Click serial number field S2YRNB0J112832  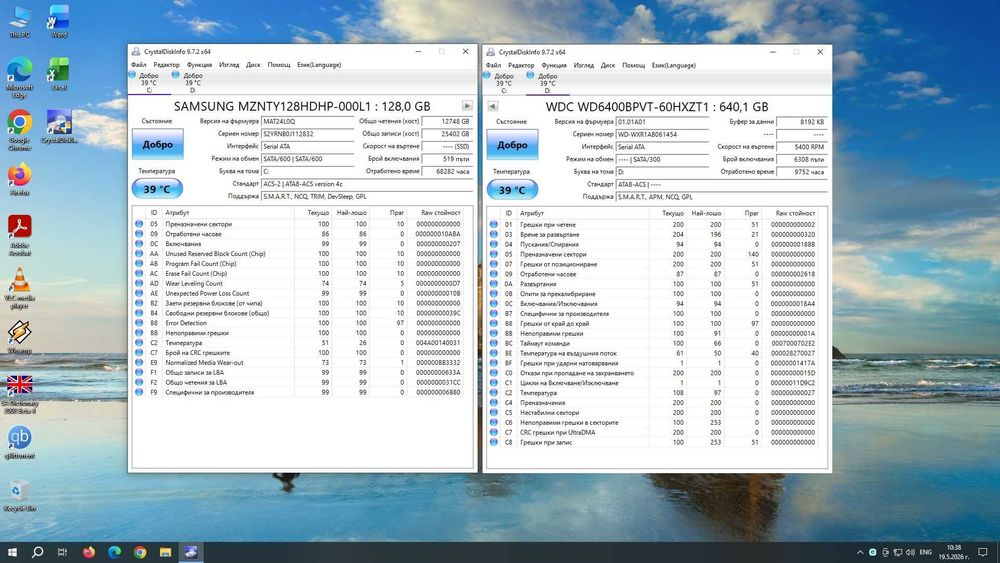(x=307, y=134)
